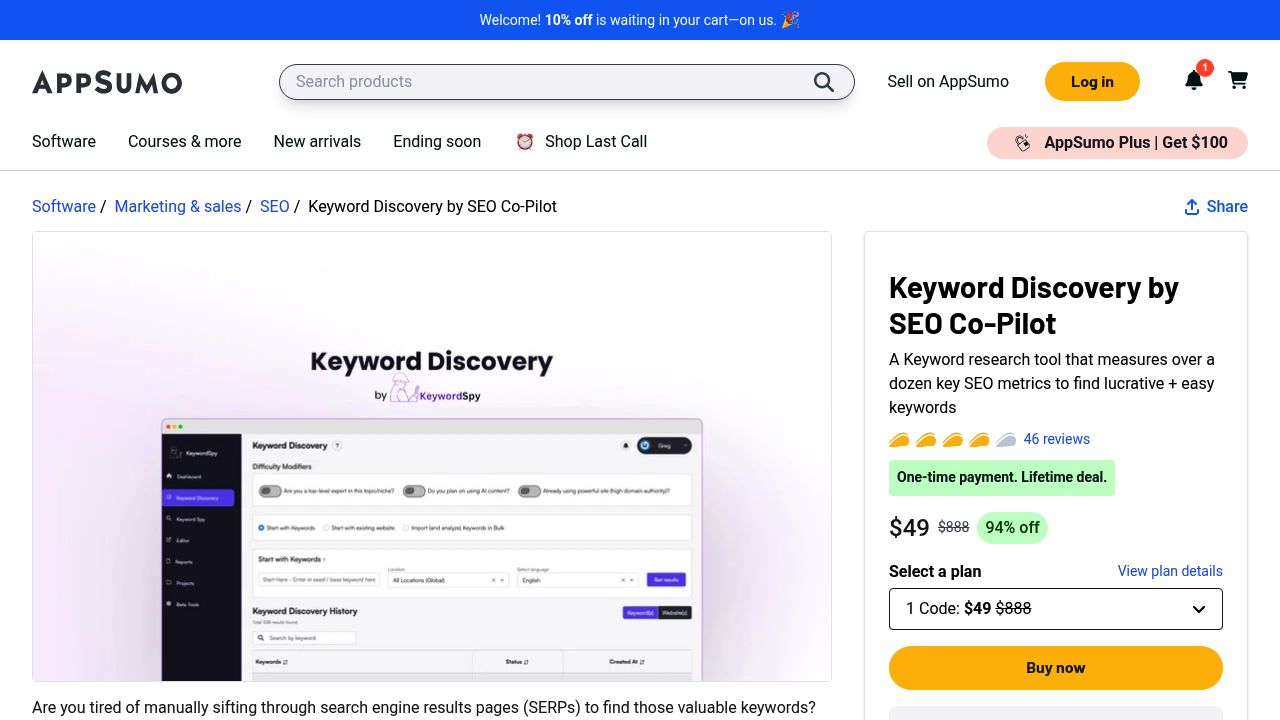This screenshot has height=720, width=1280.
Task: Click the Buy now button
Action: (x=1056, y=668)
